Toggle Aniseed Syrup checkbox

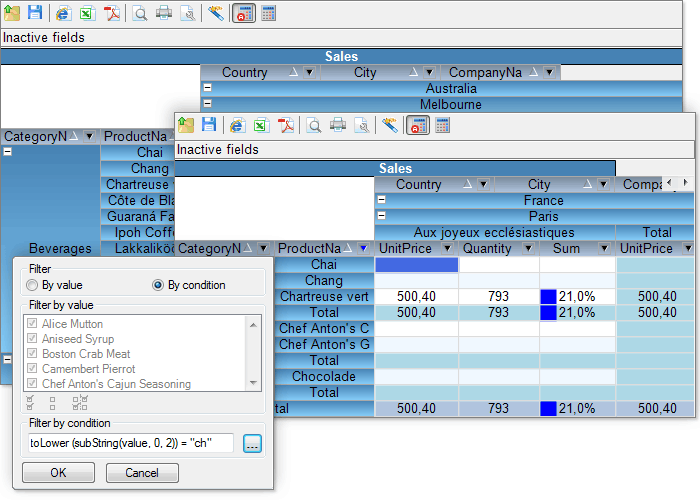pos(32,338)
